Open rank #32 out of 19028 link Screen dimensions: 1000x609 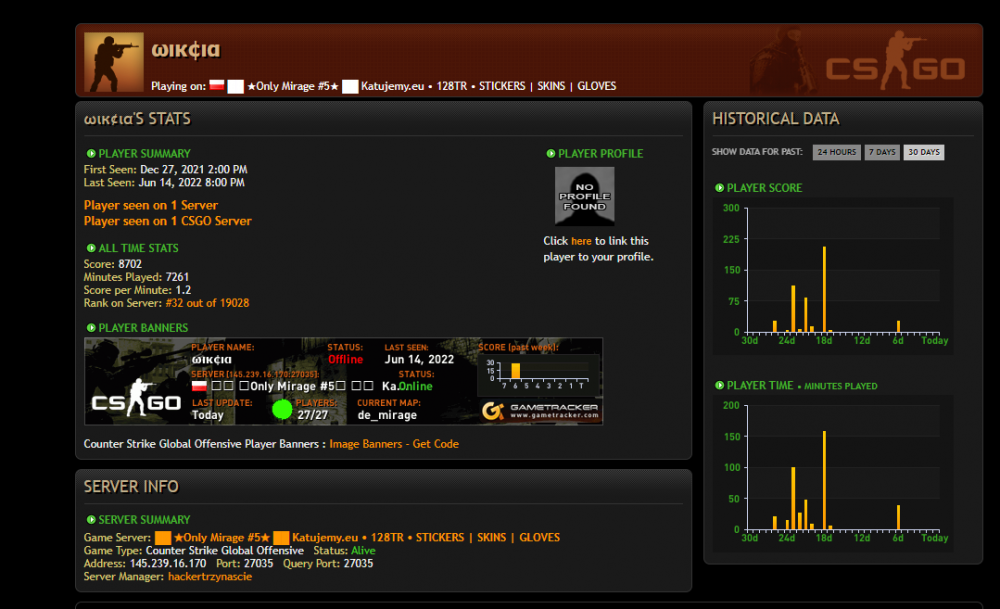(207, 303)
